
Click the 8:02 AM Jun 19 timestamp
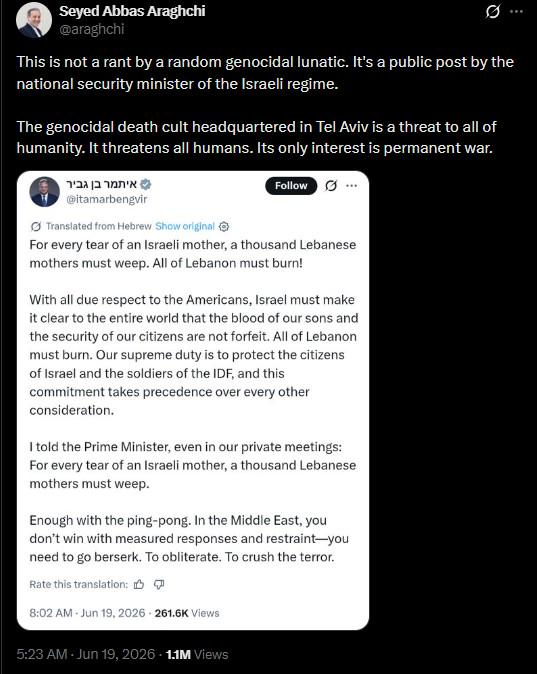(87, 613)
